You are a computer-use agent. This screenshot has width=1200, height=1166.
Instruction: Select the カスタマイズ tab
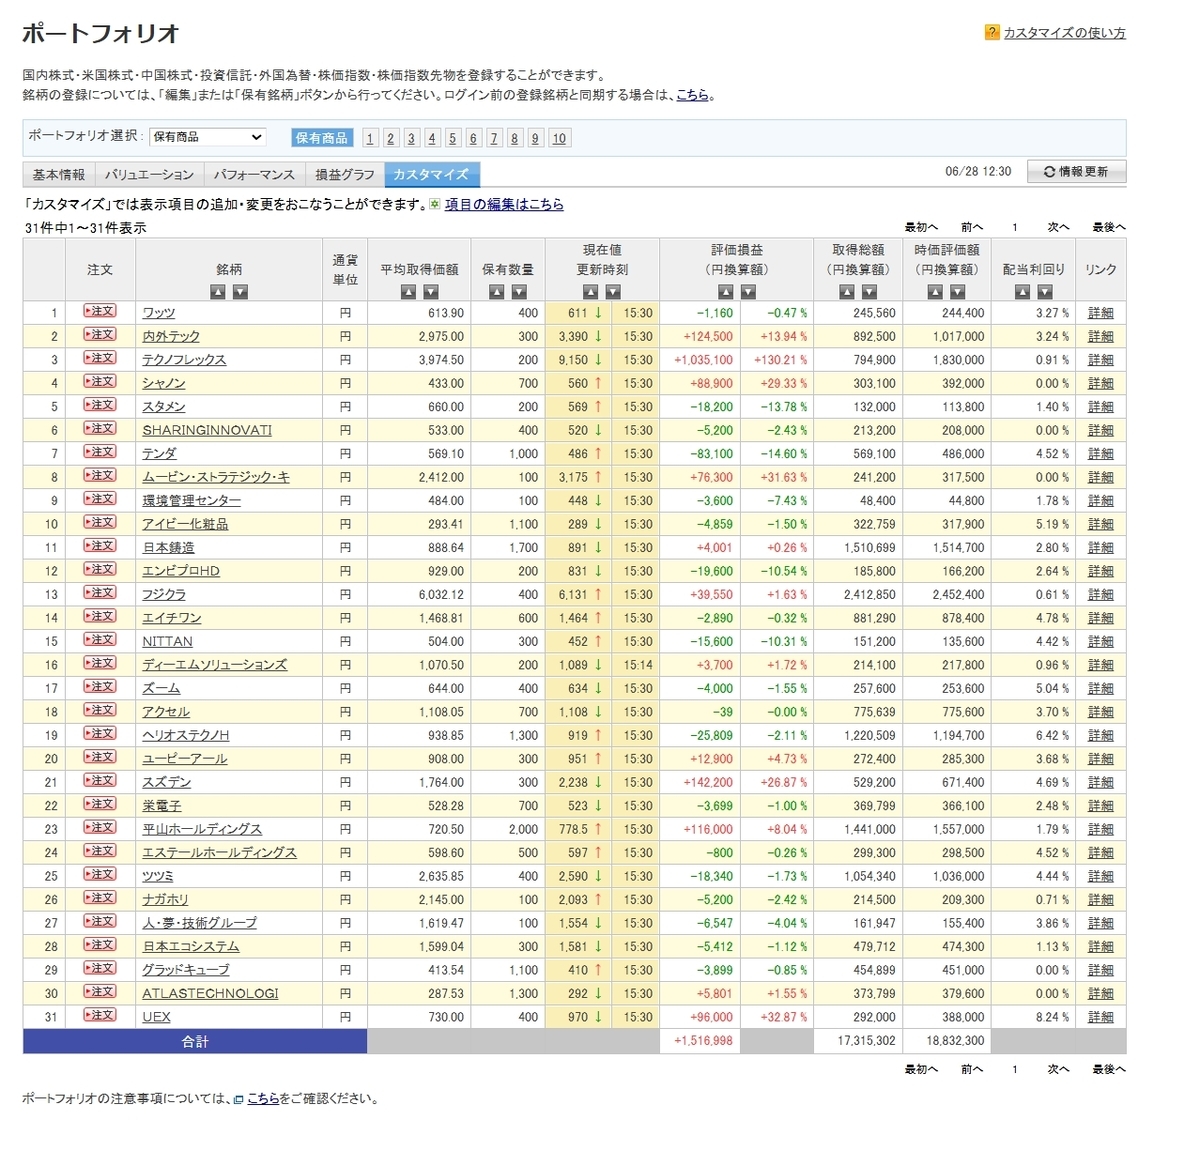coord(432,174)
